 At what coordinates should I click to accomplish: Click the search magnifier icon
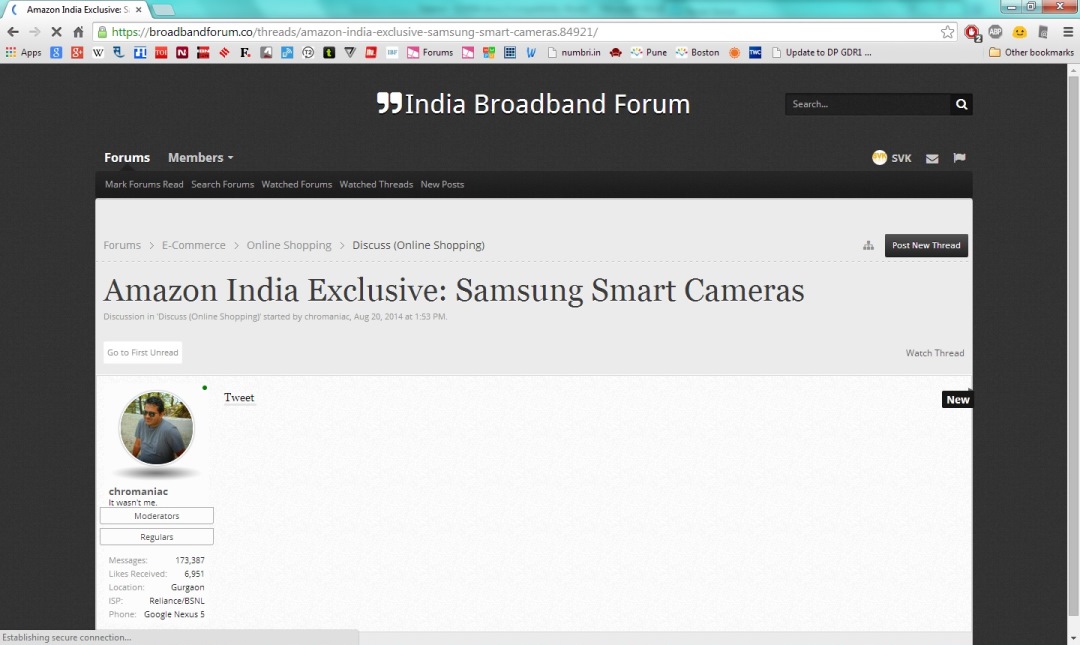pos(961,104)
